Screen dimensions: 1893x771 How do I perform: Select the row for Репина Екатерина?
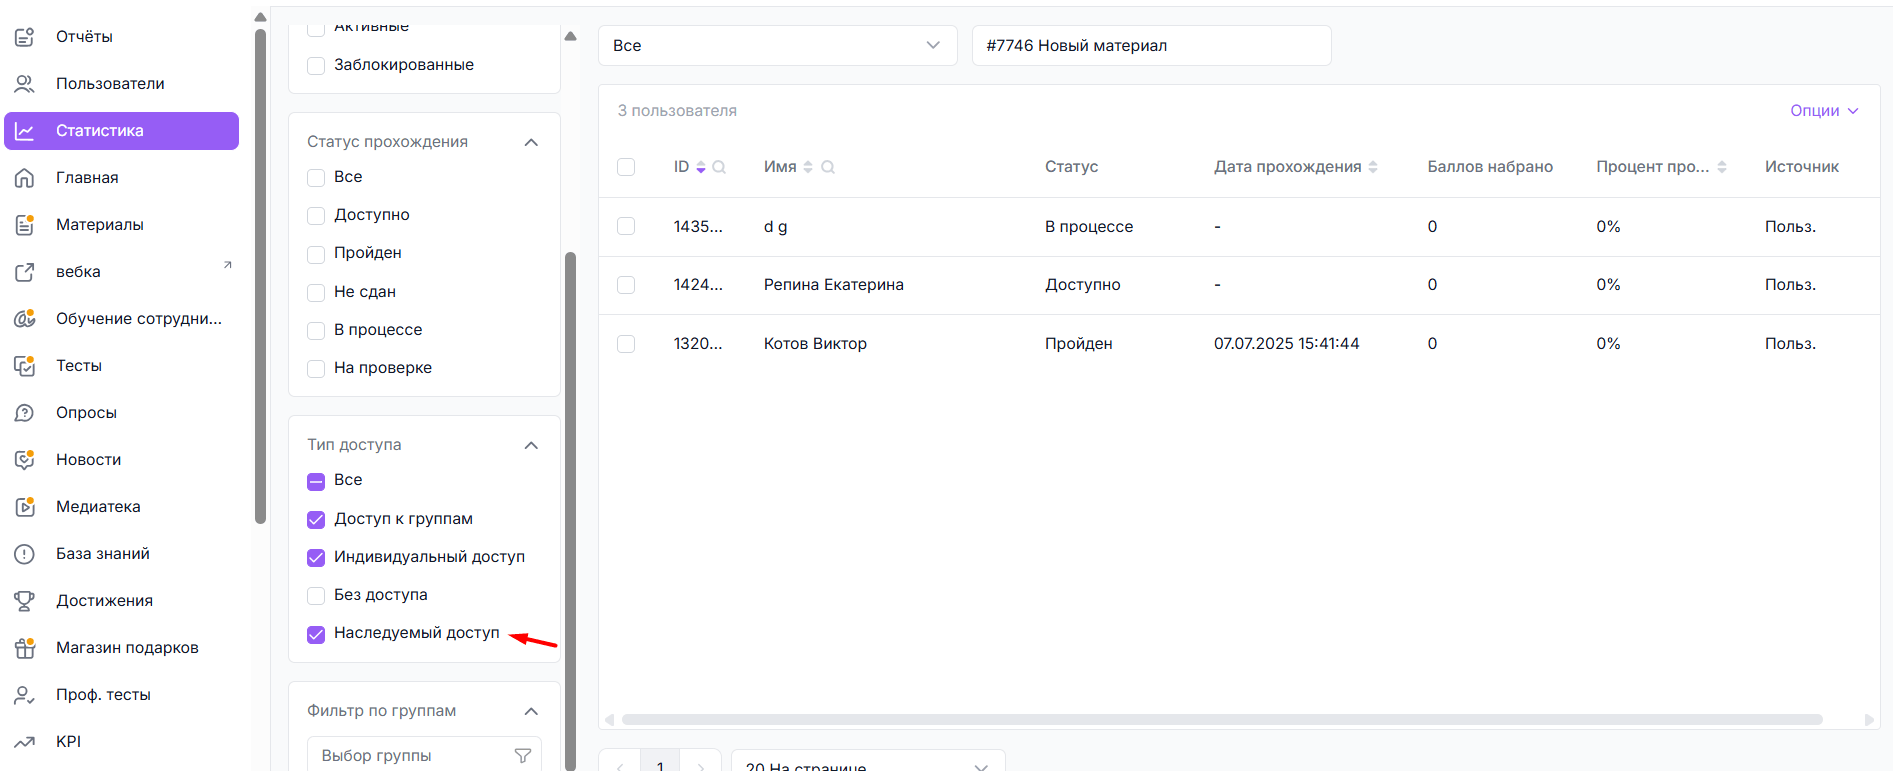[x=626, y=285]
